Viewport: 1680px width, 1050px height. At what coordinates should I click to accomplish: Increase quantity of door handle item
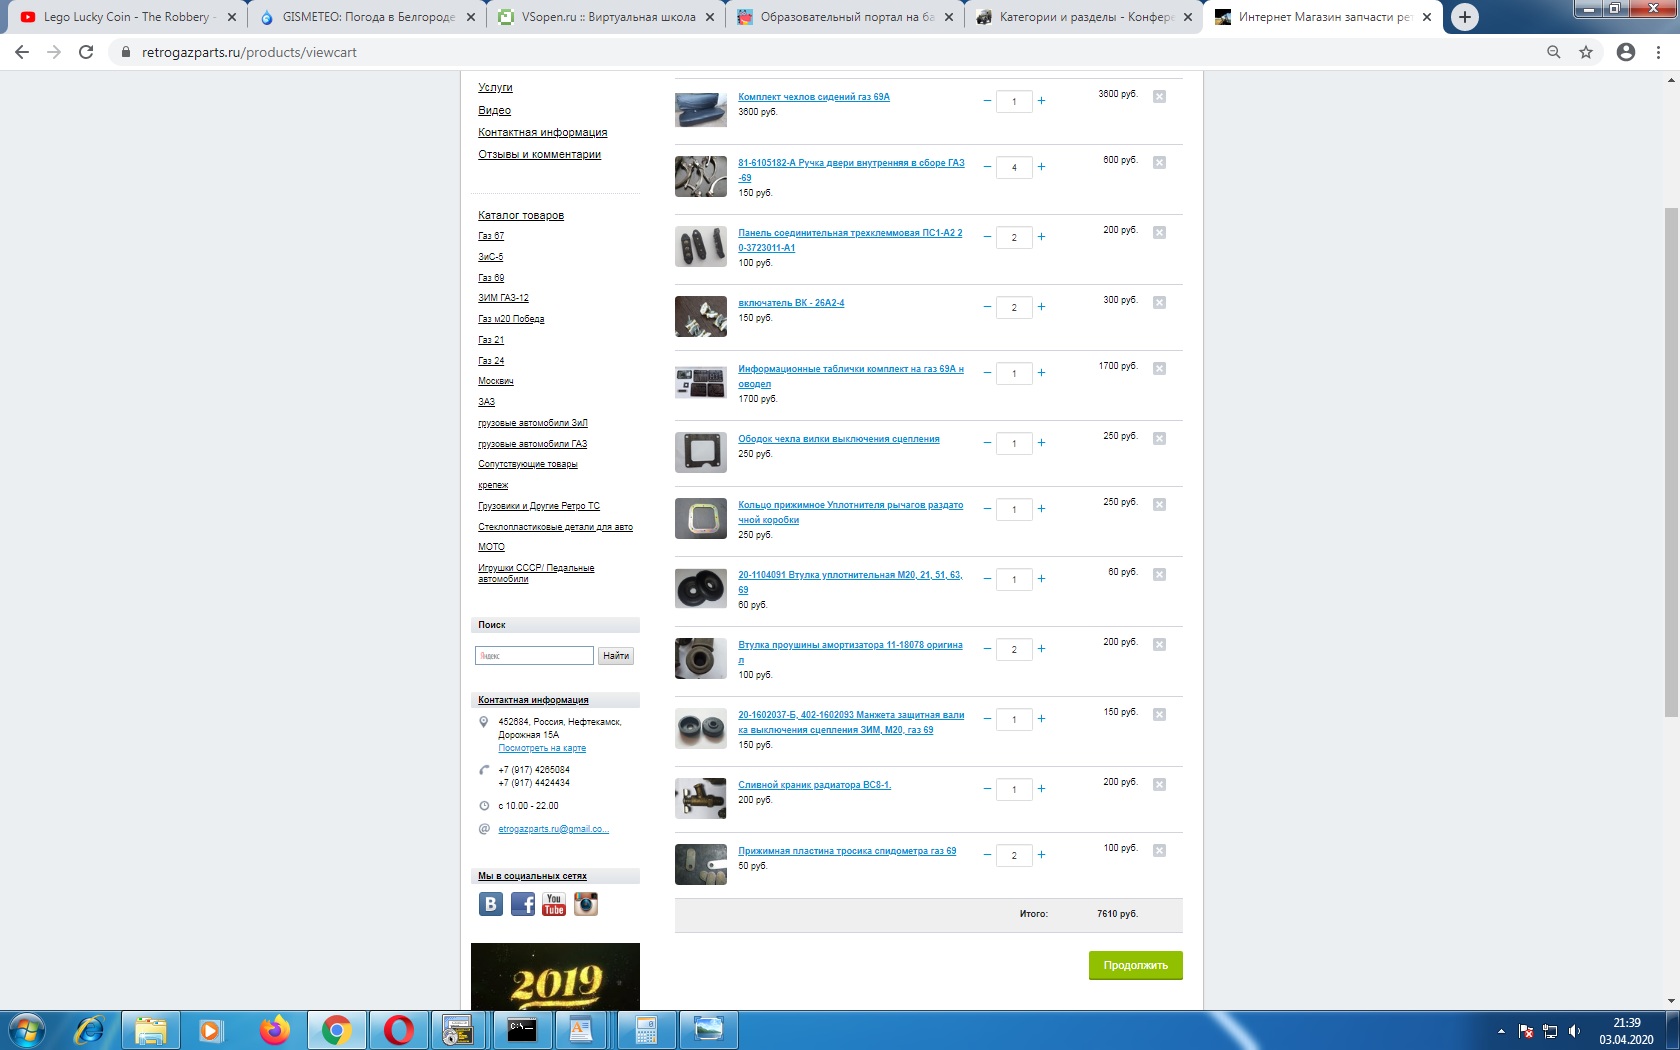coord(1041,167)
